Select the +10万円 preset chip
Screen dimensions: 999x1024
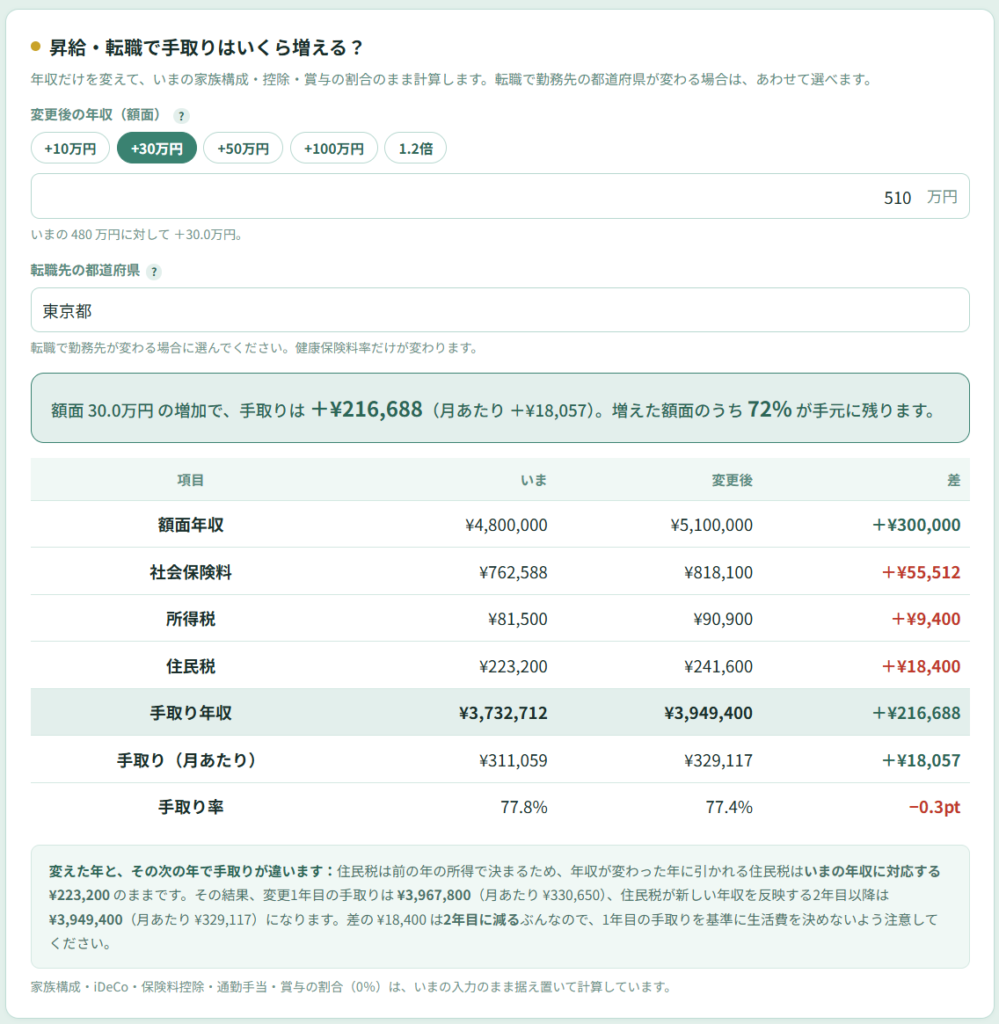tap(70, 148)
